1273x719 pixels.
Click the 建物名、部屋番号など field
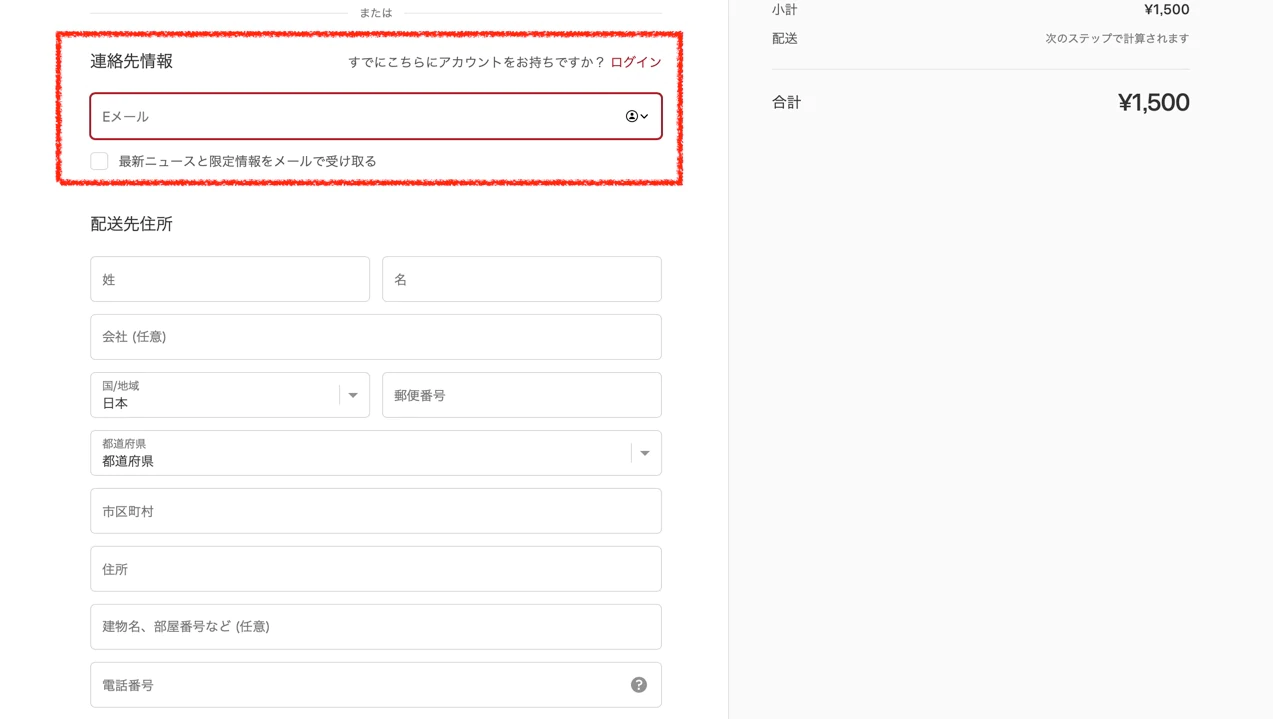coord(375,627)
